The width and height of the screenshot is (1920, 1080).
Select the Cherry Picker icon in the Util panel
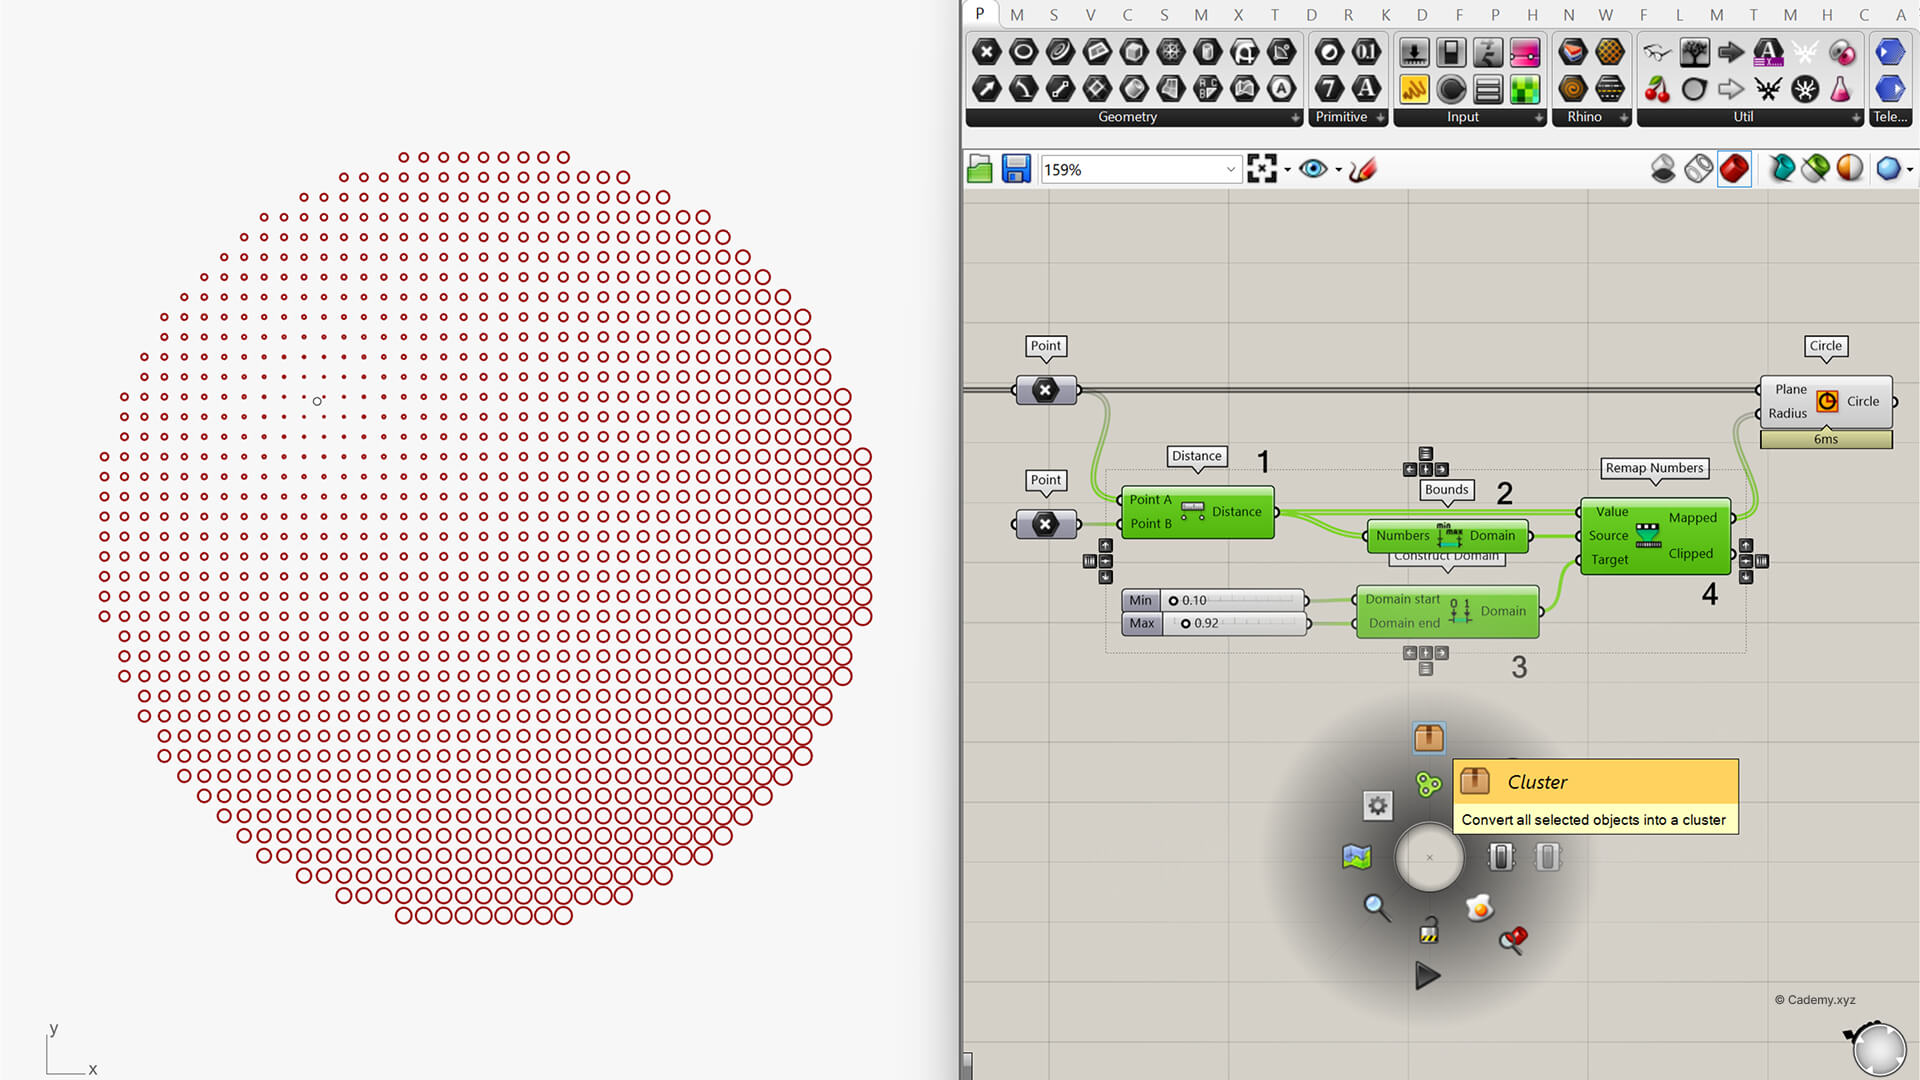(1657, 89)
